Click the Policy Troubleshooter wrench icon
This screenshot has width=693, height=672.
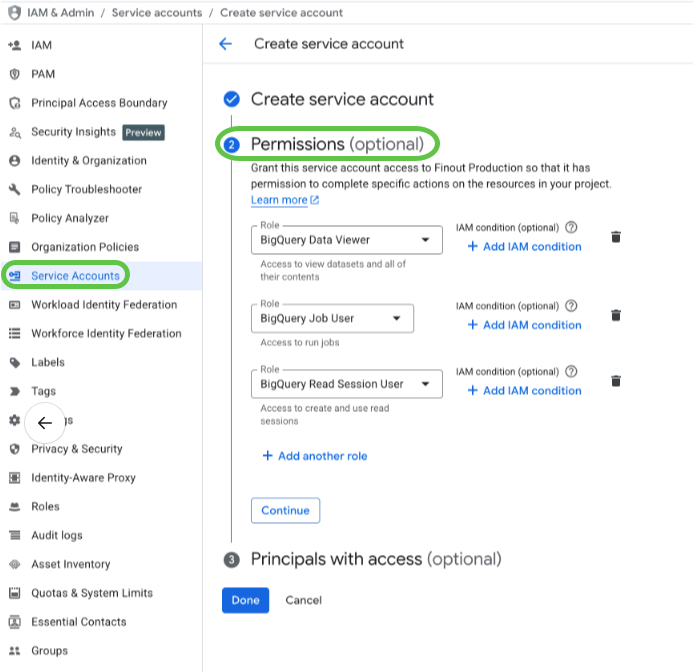coord(14,189)
